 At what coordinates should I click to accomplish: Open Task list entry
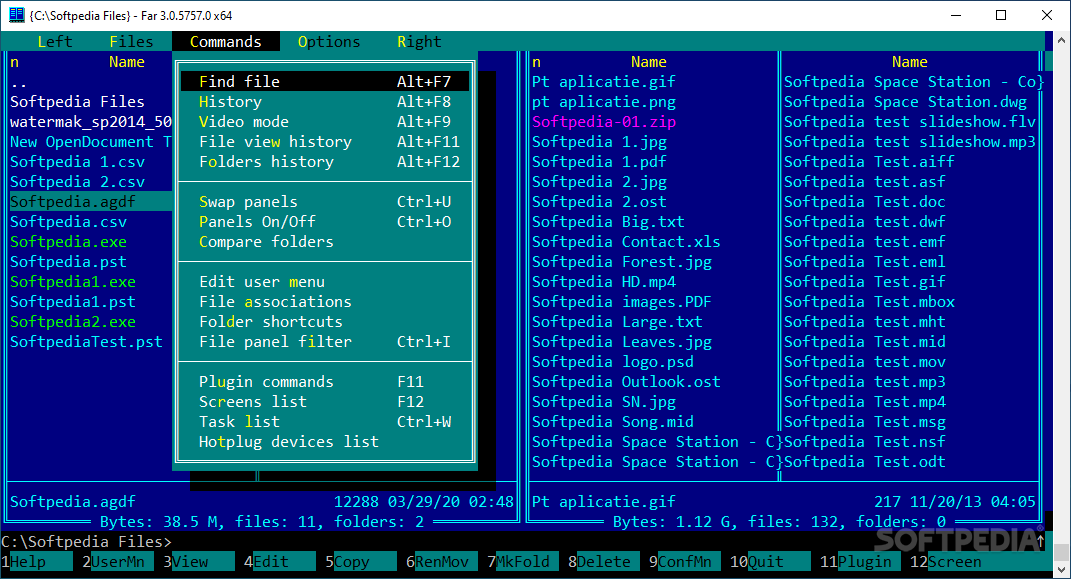coord(325,421)
